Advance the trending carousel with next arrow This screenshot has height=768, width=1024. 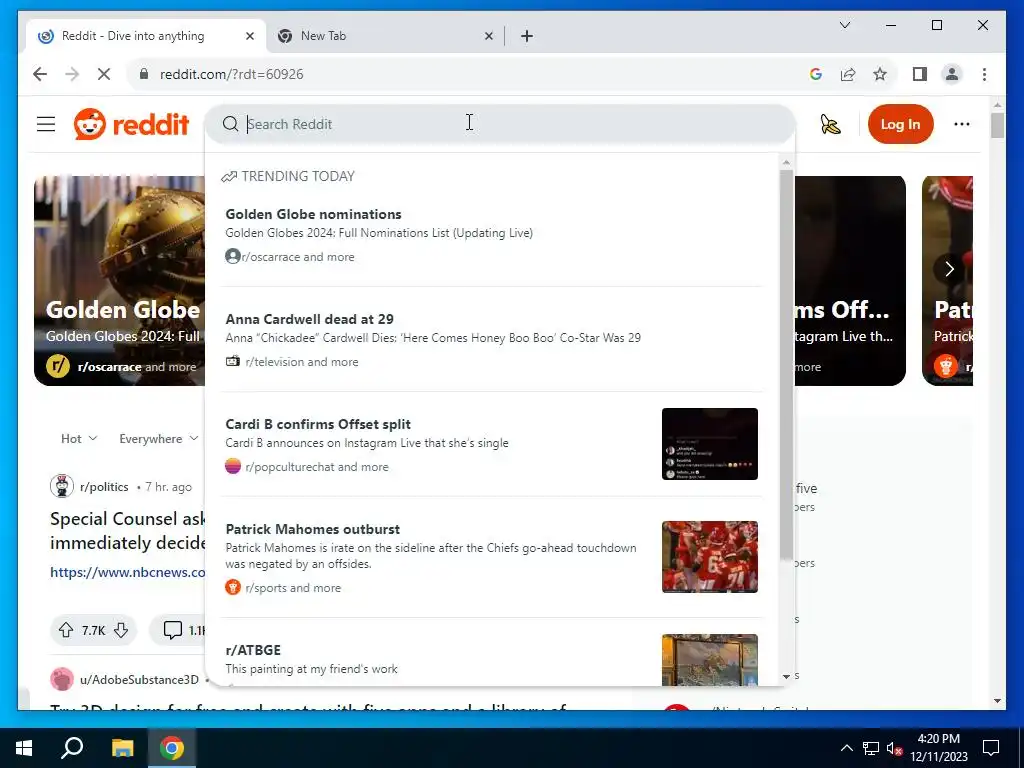(949, 268)
